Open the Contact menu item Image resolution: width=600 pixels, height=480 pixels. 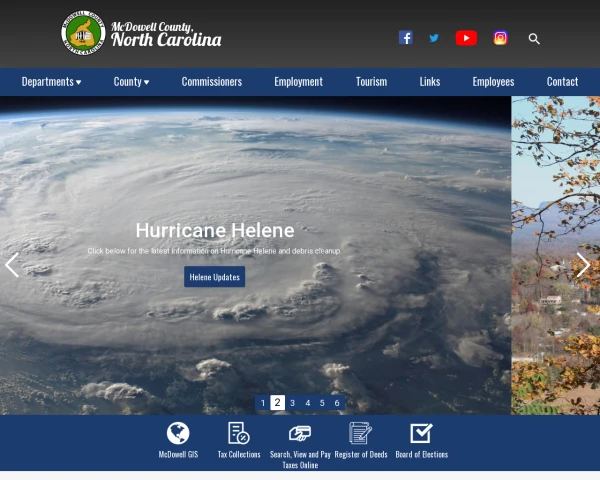562,82
